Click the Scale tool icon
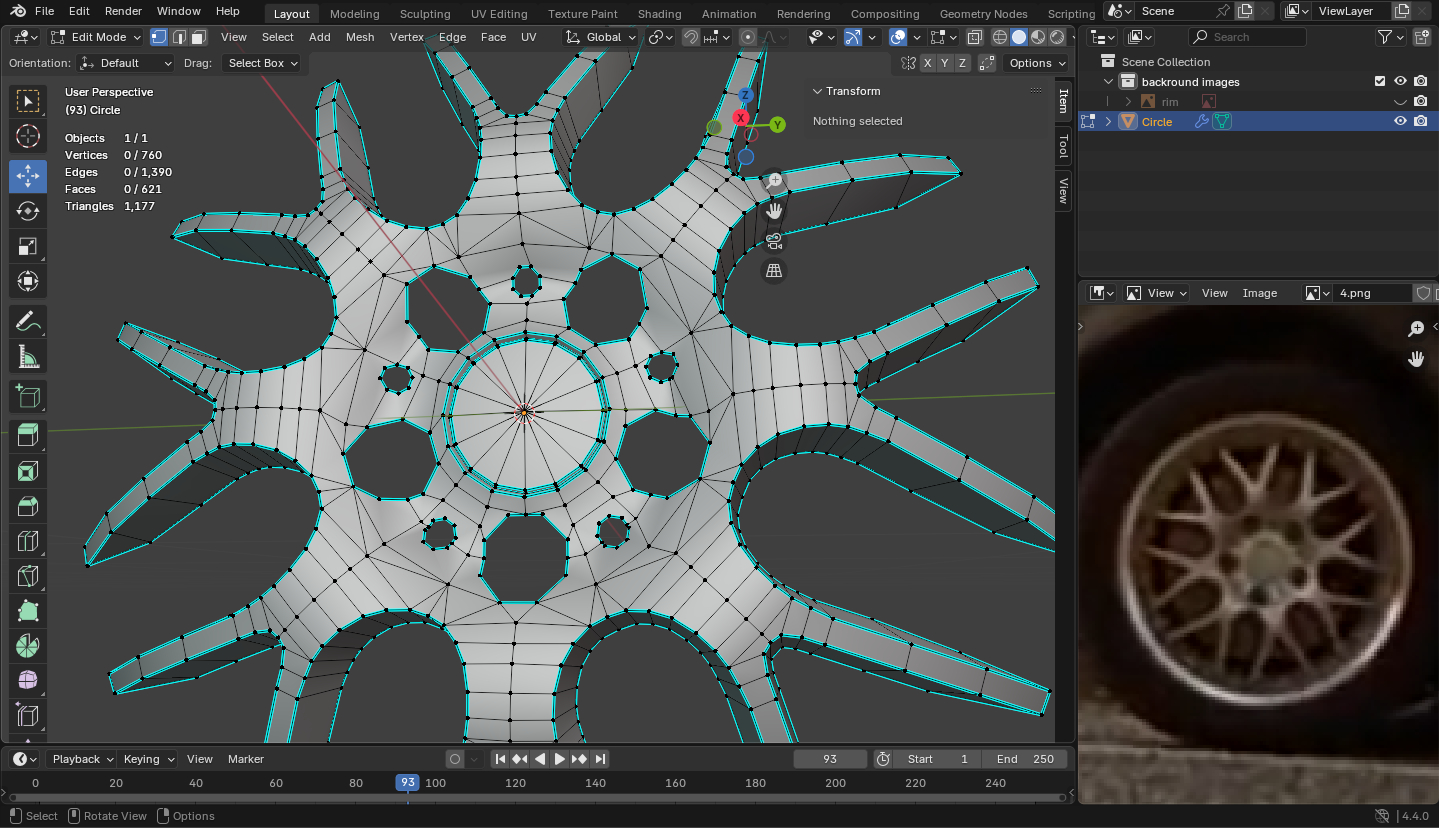The image size is (1439, 828). (x=28, y=246)
